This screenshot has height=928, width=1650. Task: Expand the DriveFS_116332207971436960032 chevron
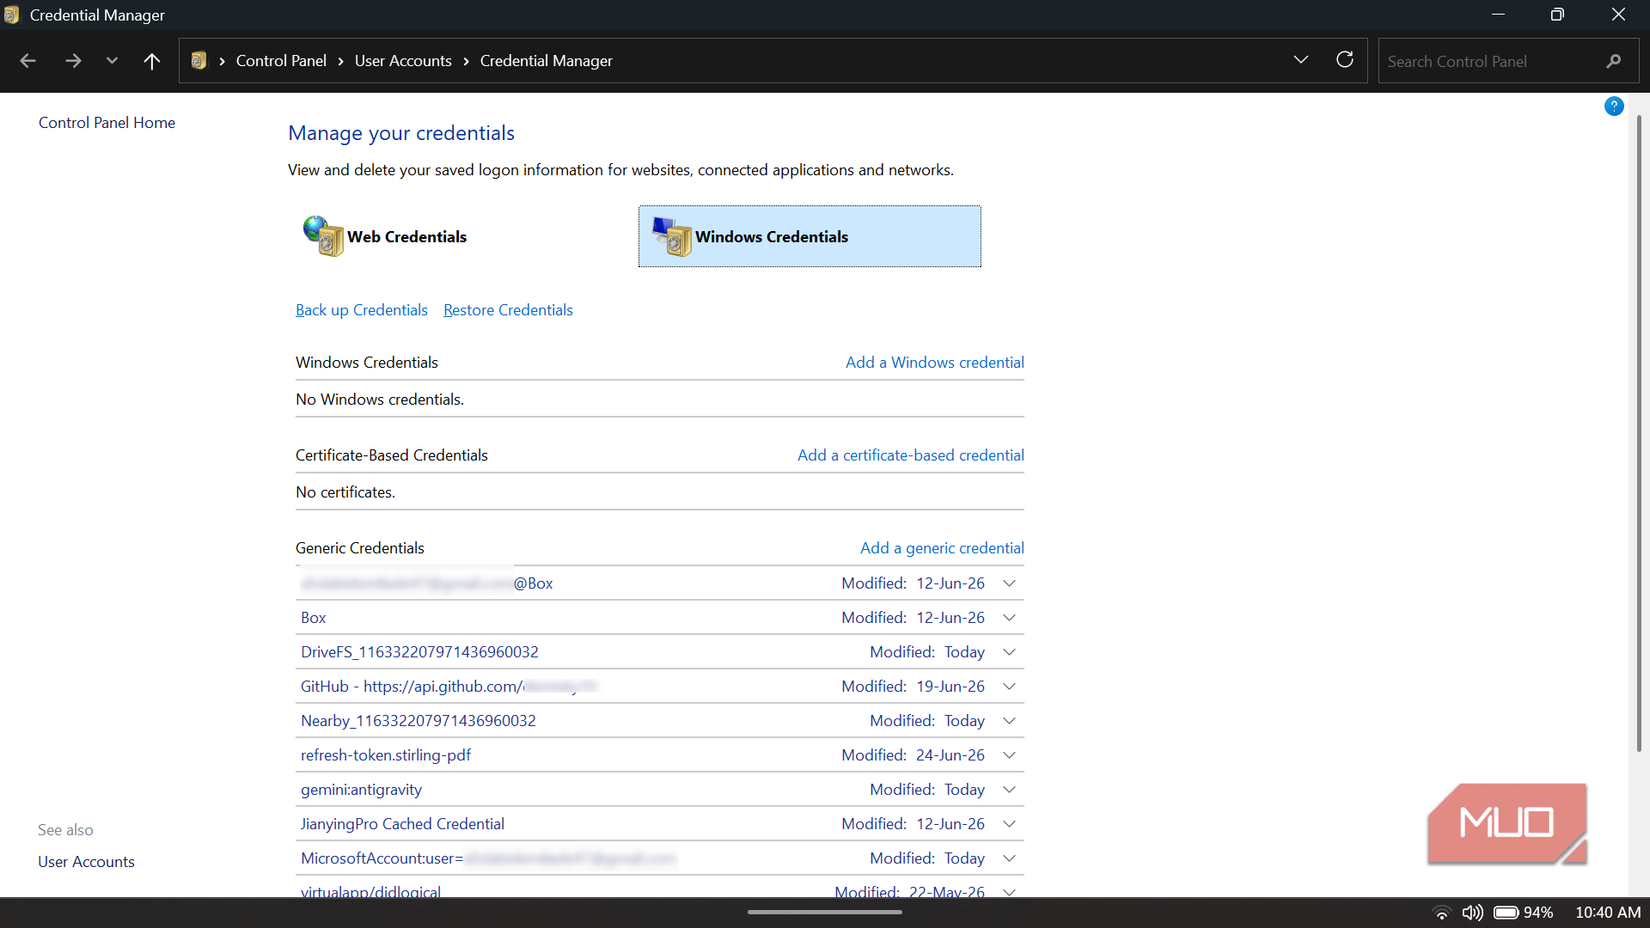click(1009, 652)
